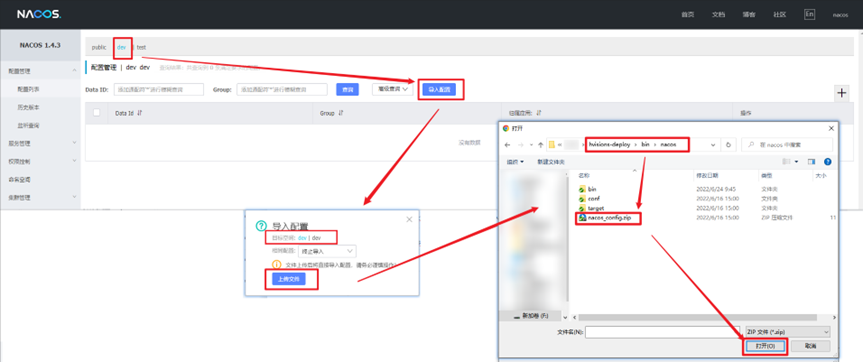
Task: Click the back arrow in file dialog
Action: pos(507,145)
